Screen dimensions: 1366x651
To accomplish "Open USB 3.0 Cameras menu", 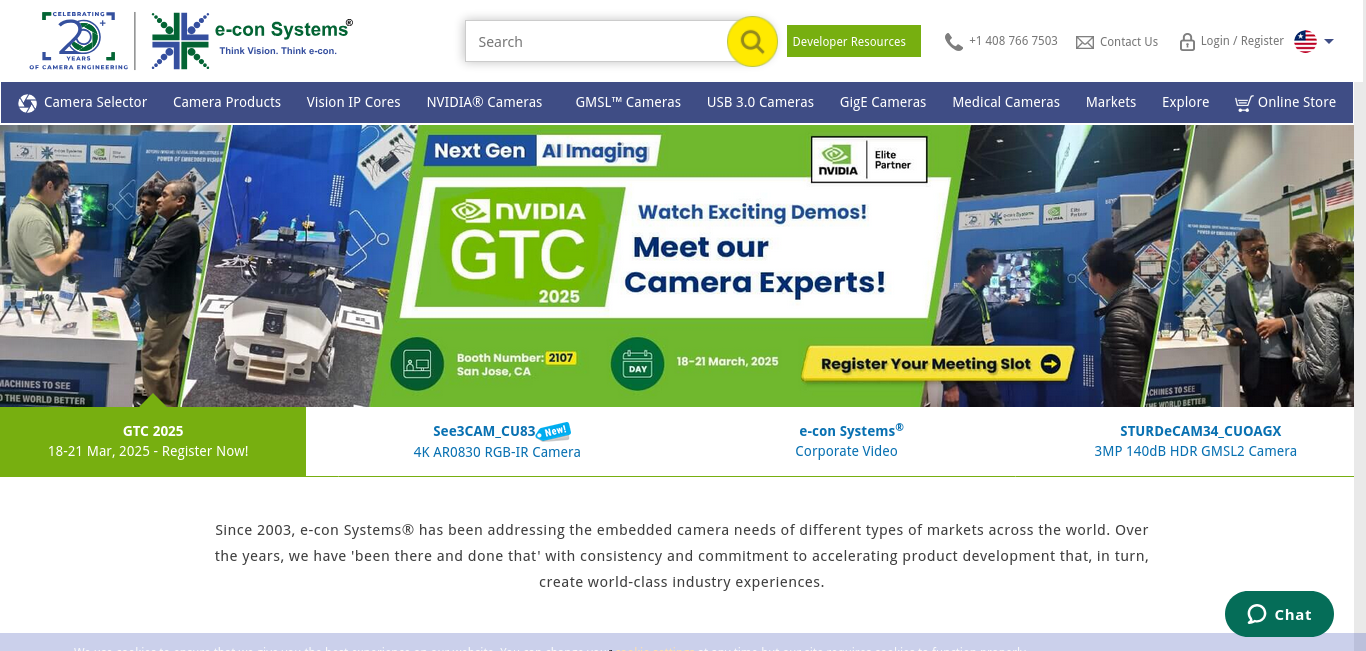I will [x=760, y=102].
